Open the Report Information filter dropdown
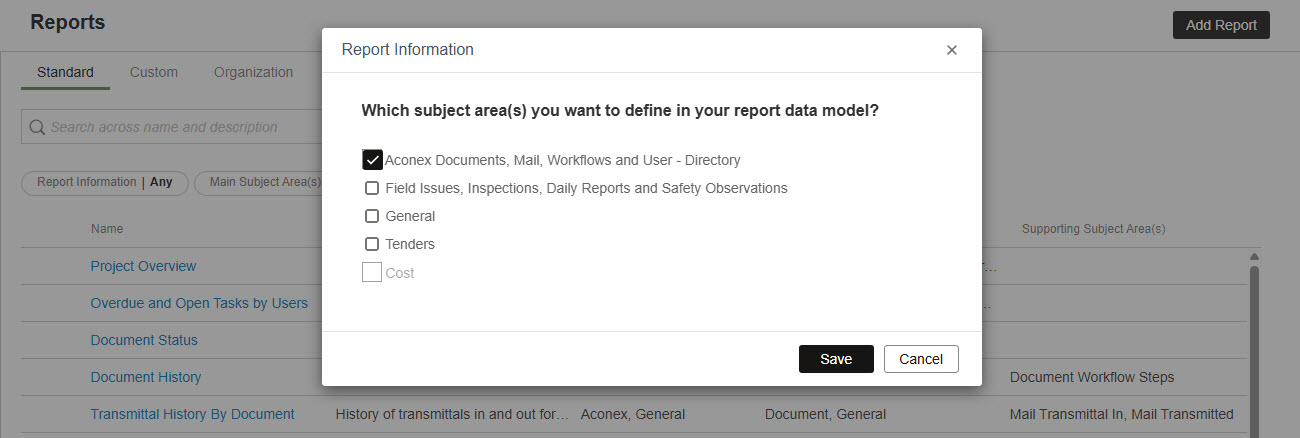1300x438 pixels. 104,182
